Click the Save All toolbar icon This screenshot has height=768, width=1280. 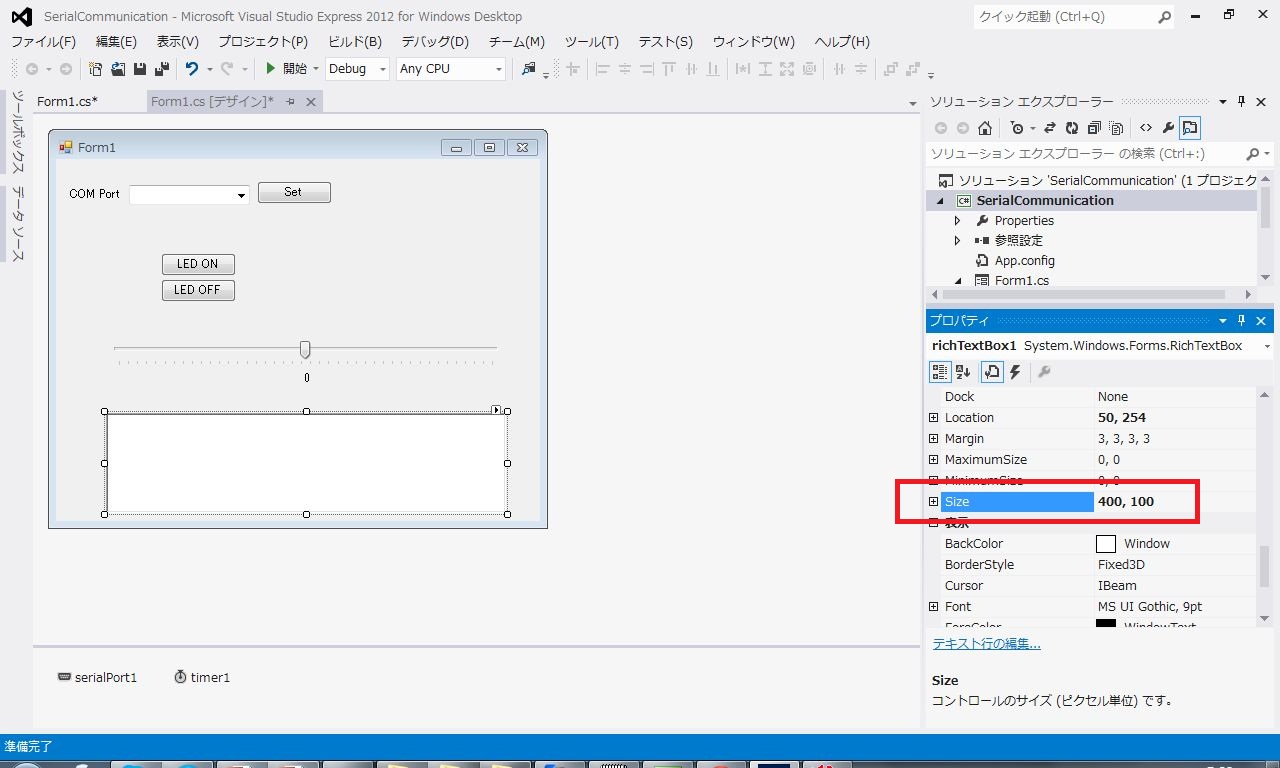tap(160, 69)
